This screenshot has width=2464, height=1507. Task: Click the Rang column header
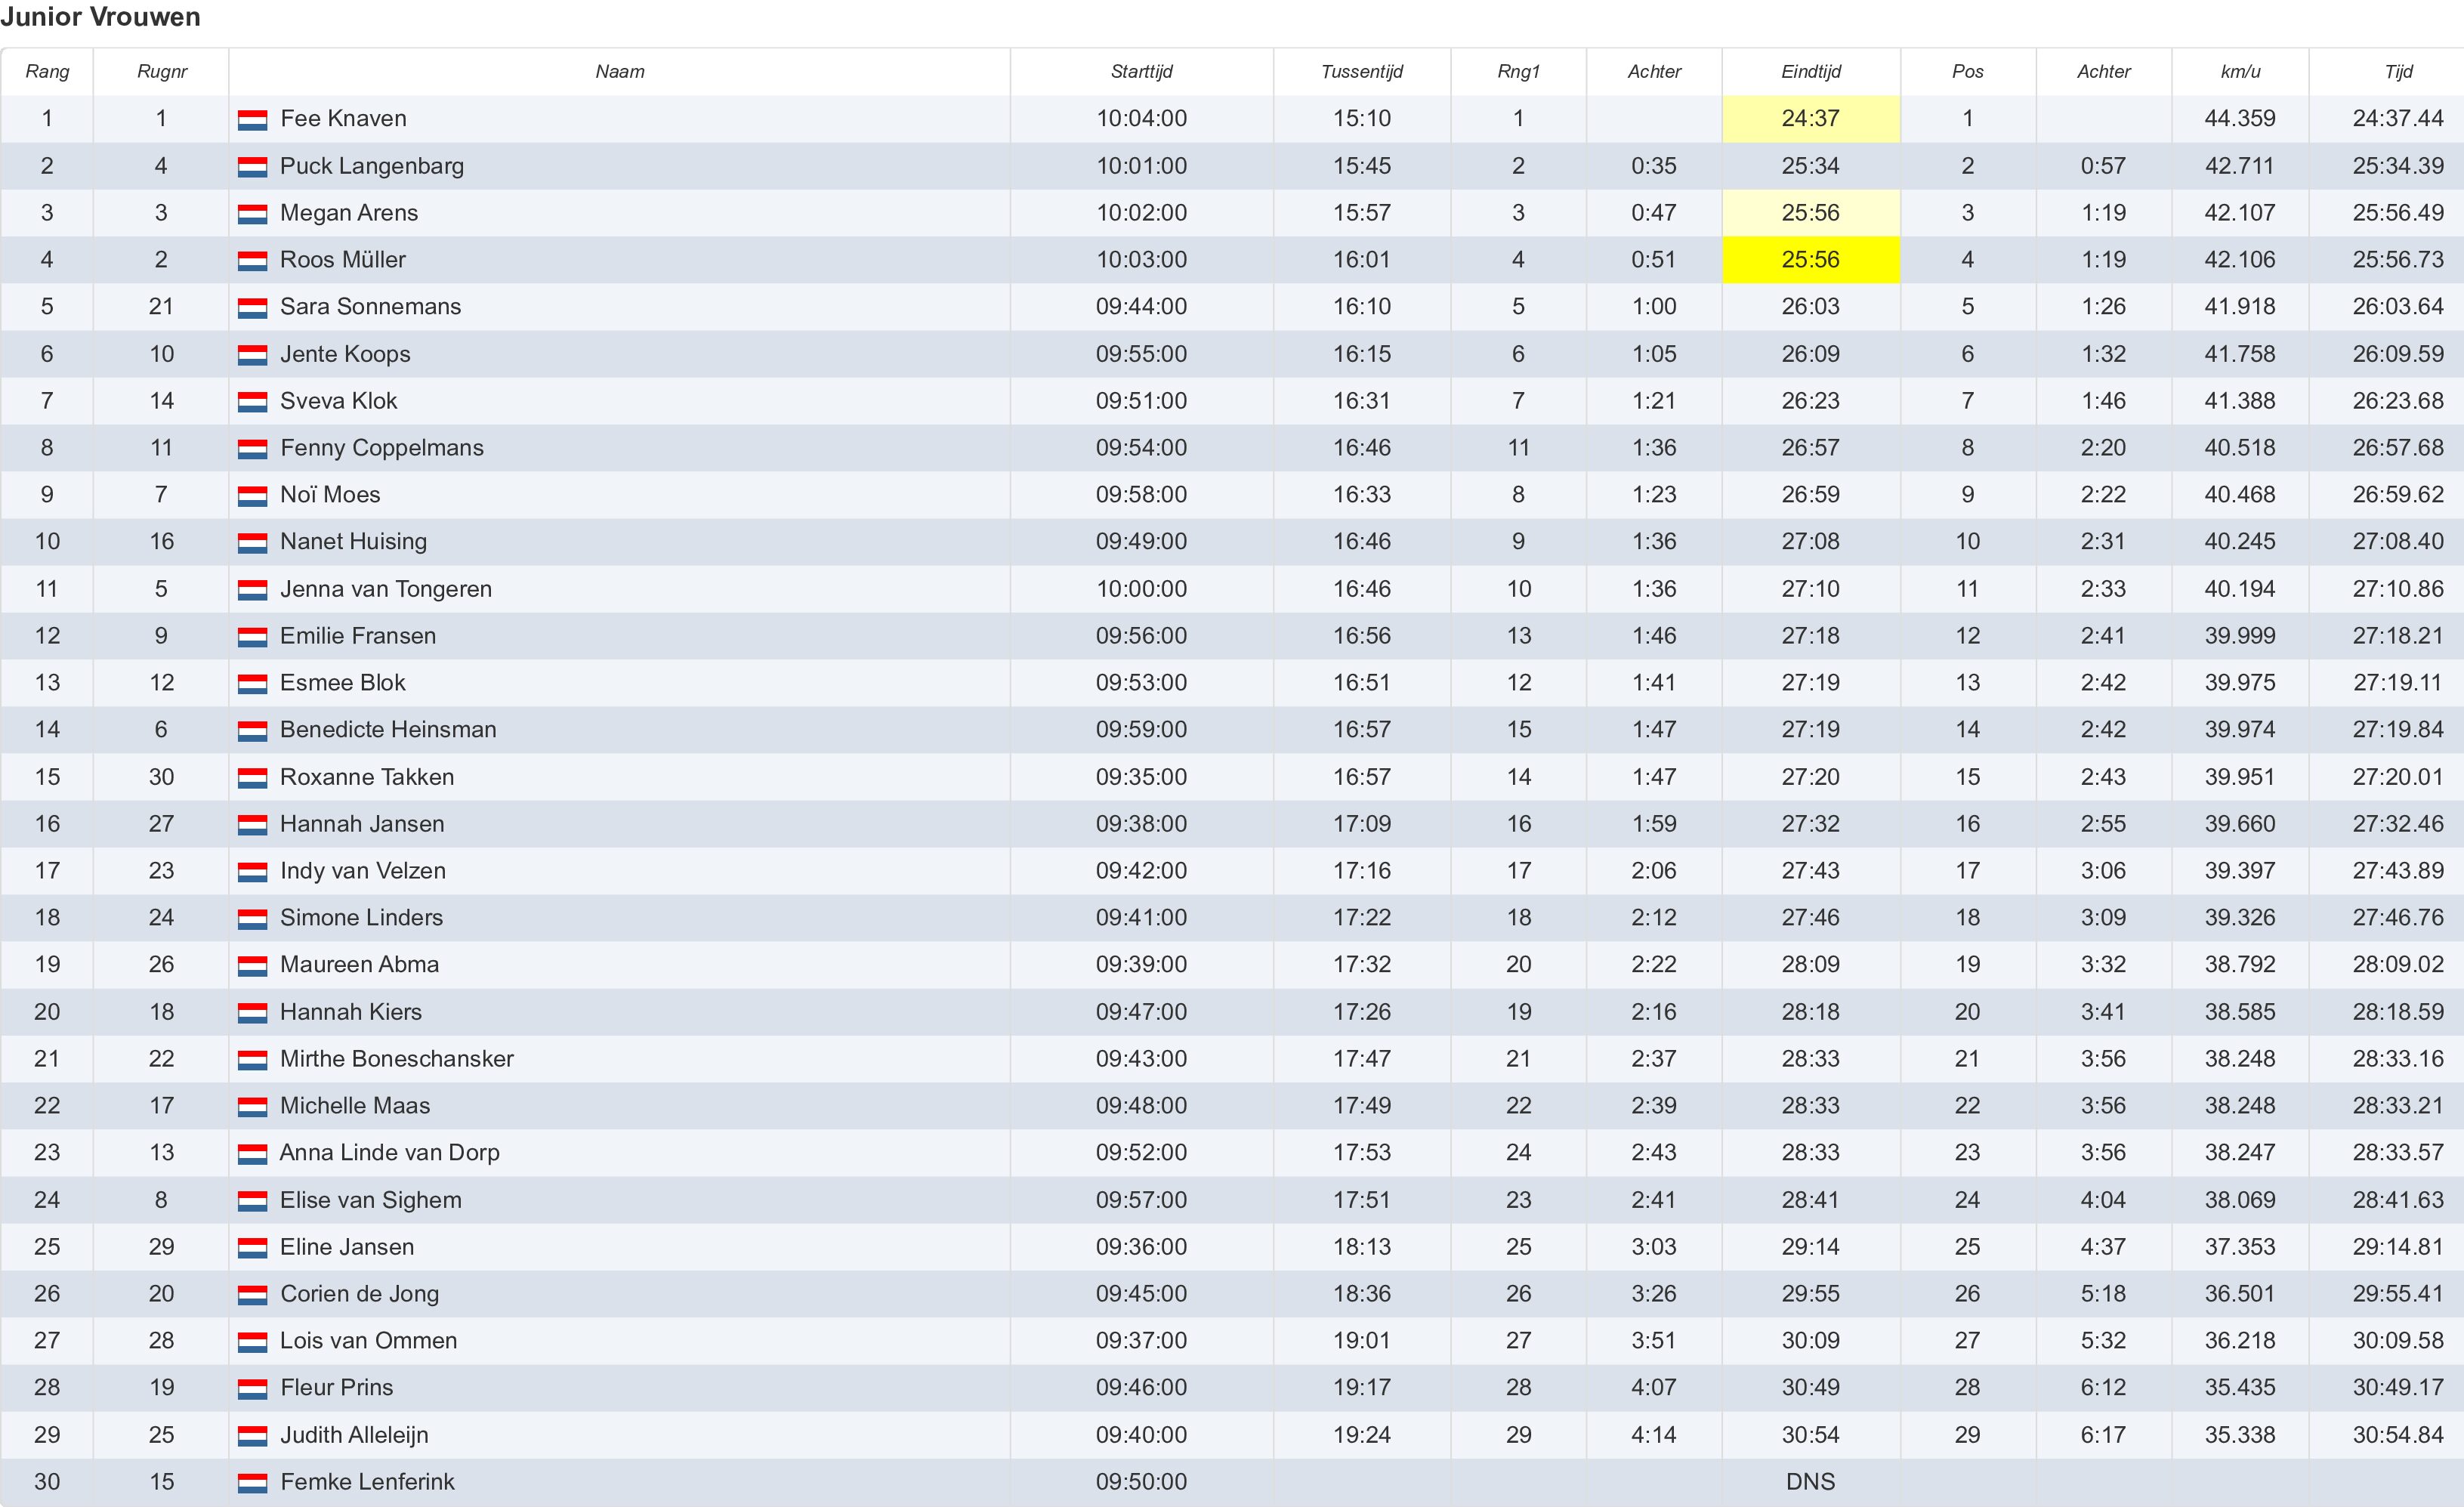47,71
